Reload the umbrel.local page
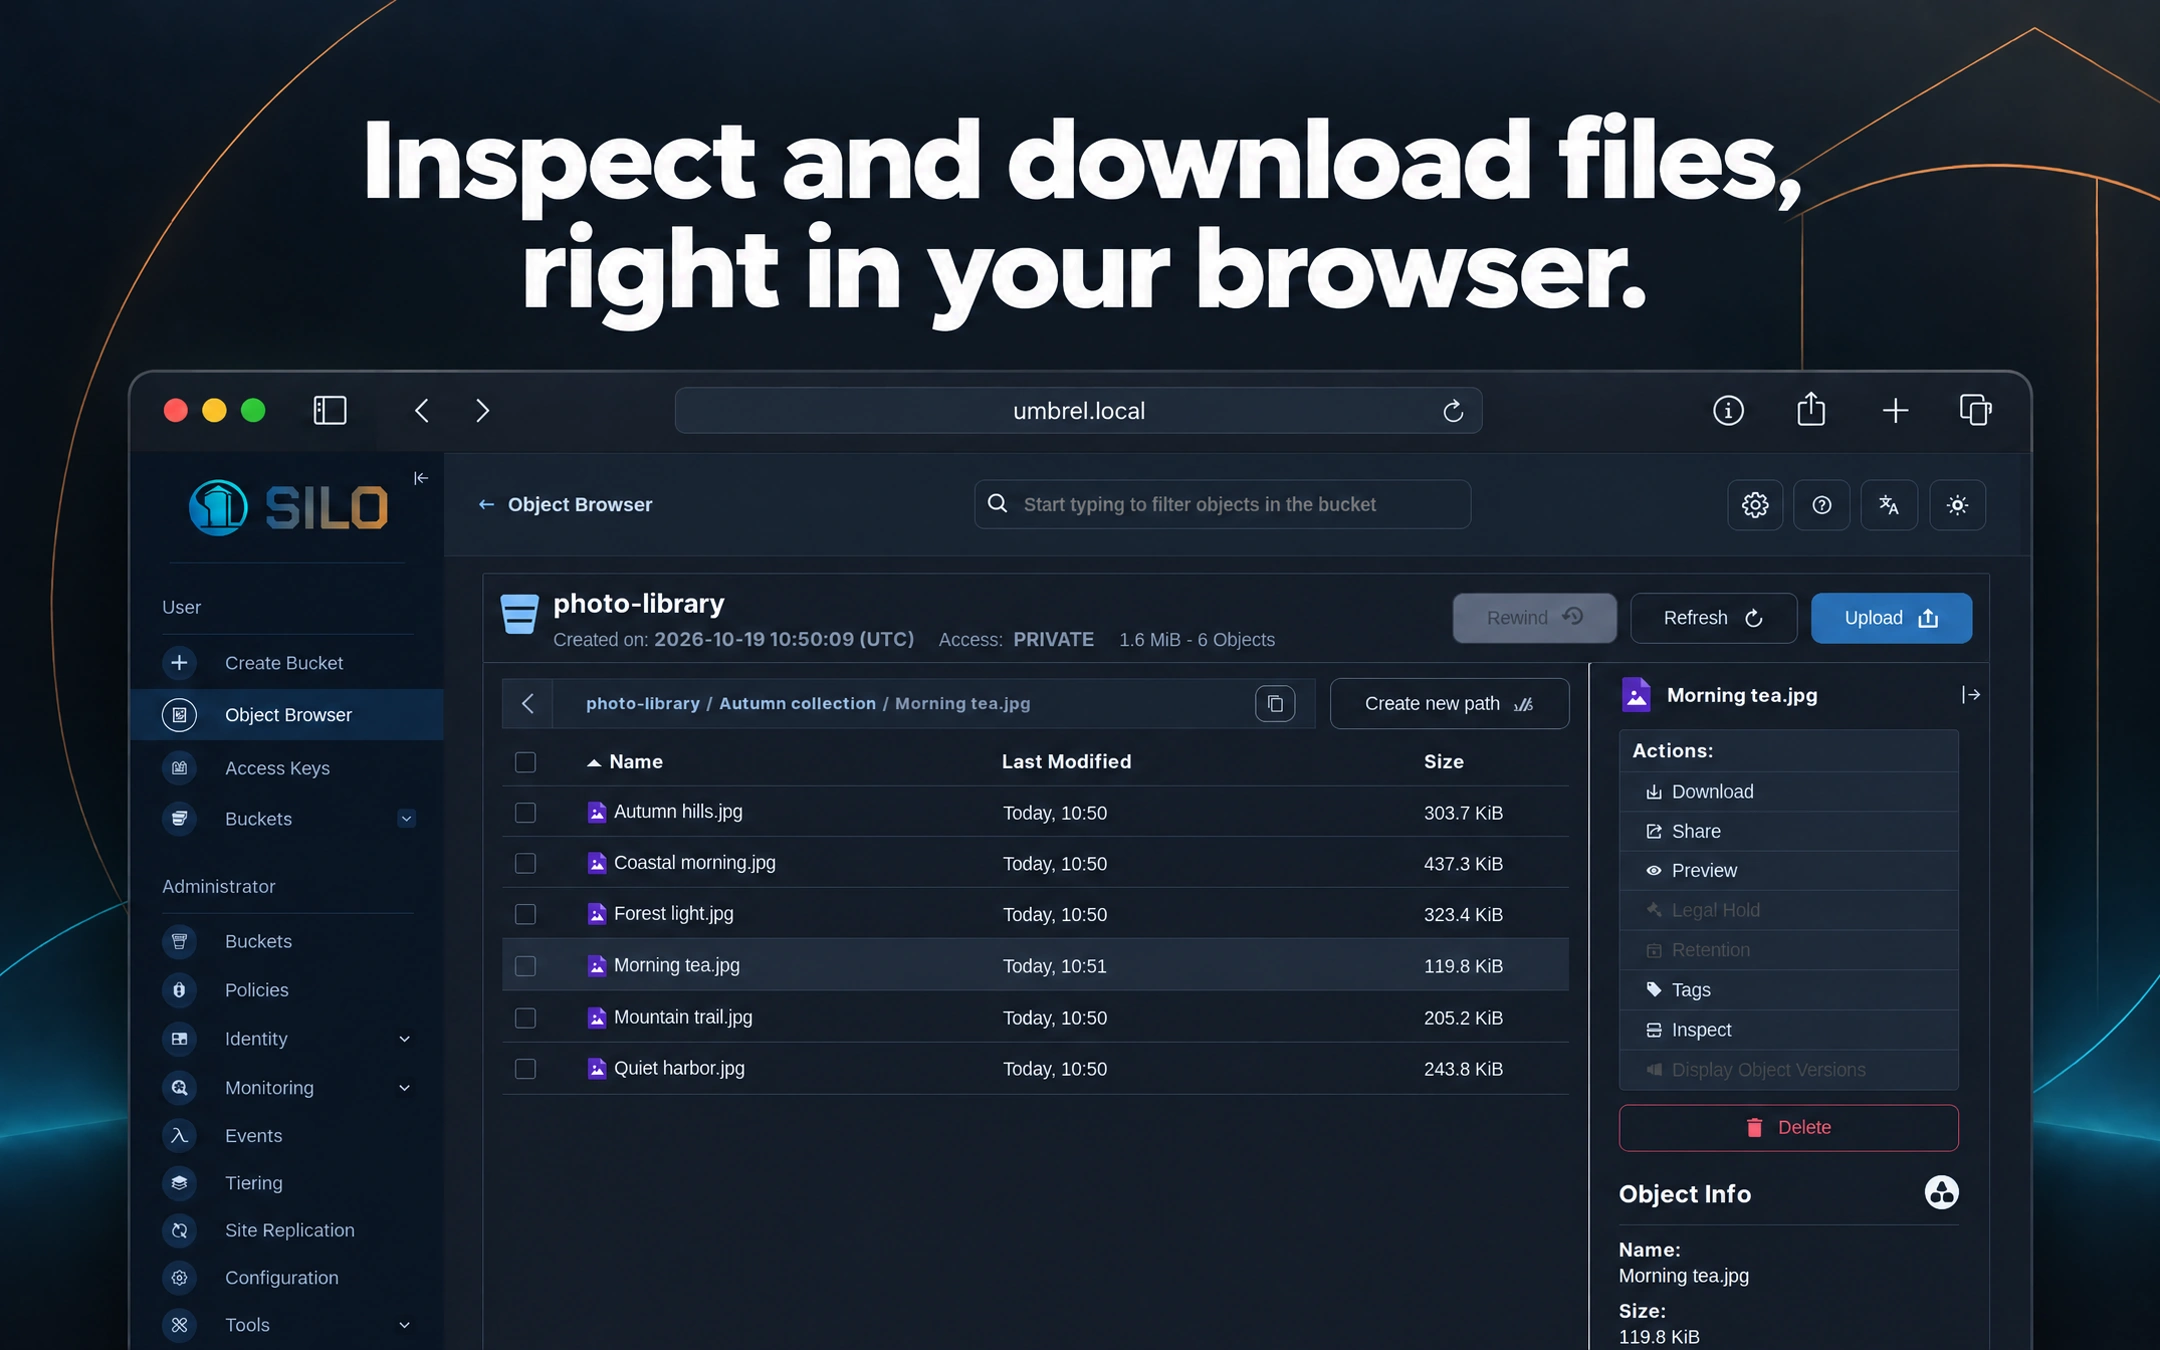Image resolution: width=2160 pixels, height=1350 pixels. [1453, 411]
